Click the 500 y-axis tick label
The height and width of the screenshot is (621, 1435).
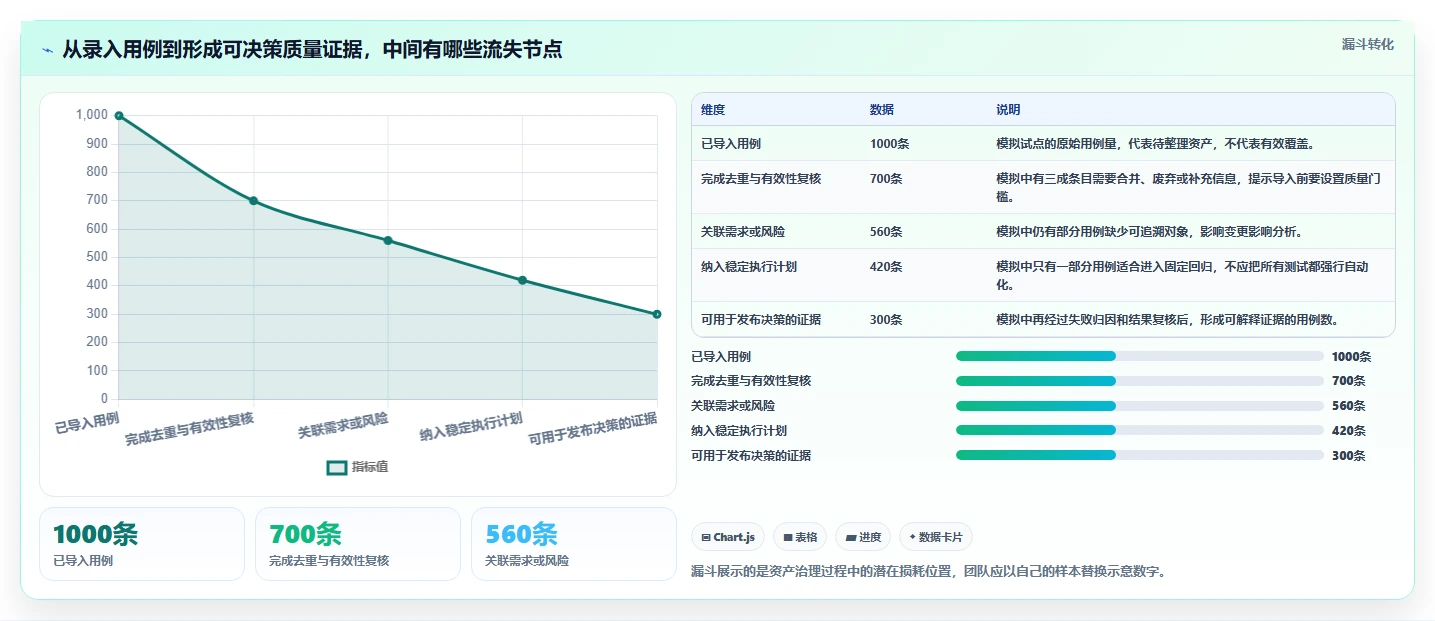tap(96, 257)
